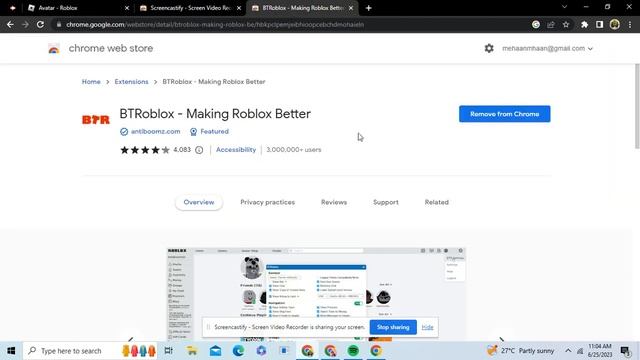Go to the Home breadcrumb
Viewport: 640px width, 360px height.
(x=91, y=82)
